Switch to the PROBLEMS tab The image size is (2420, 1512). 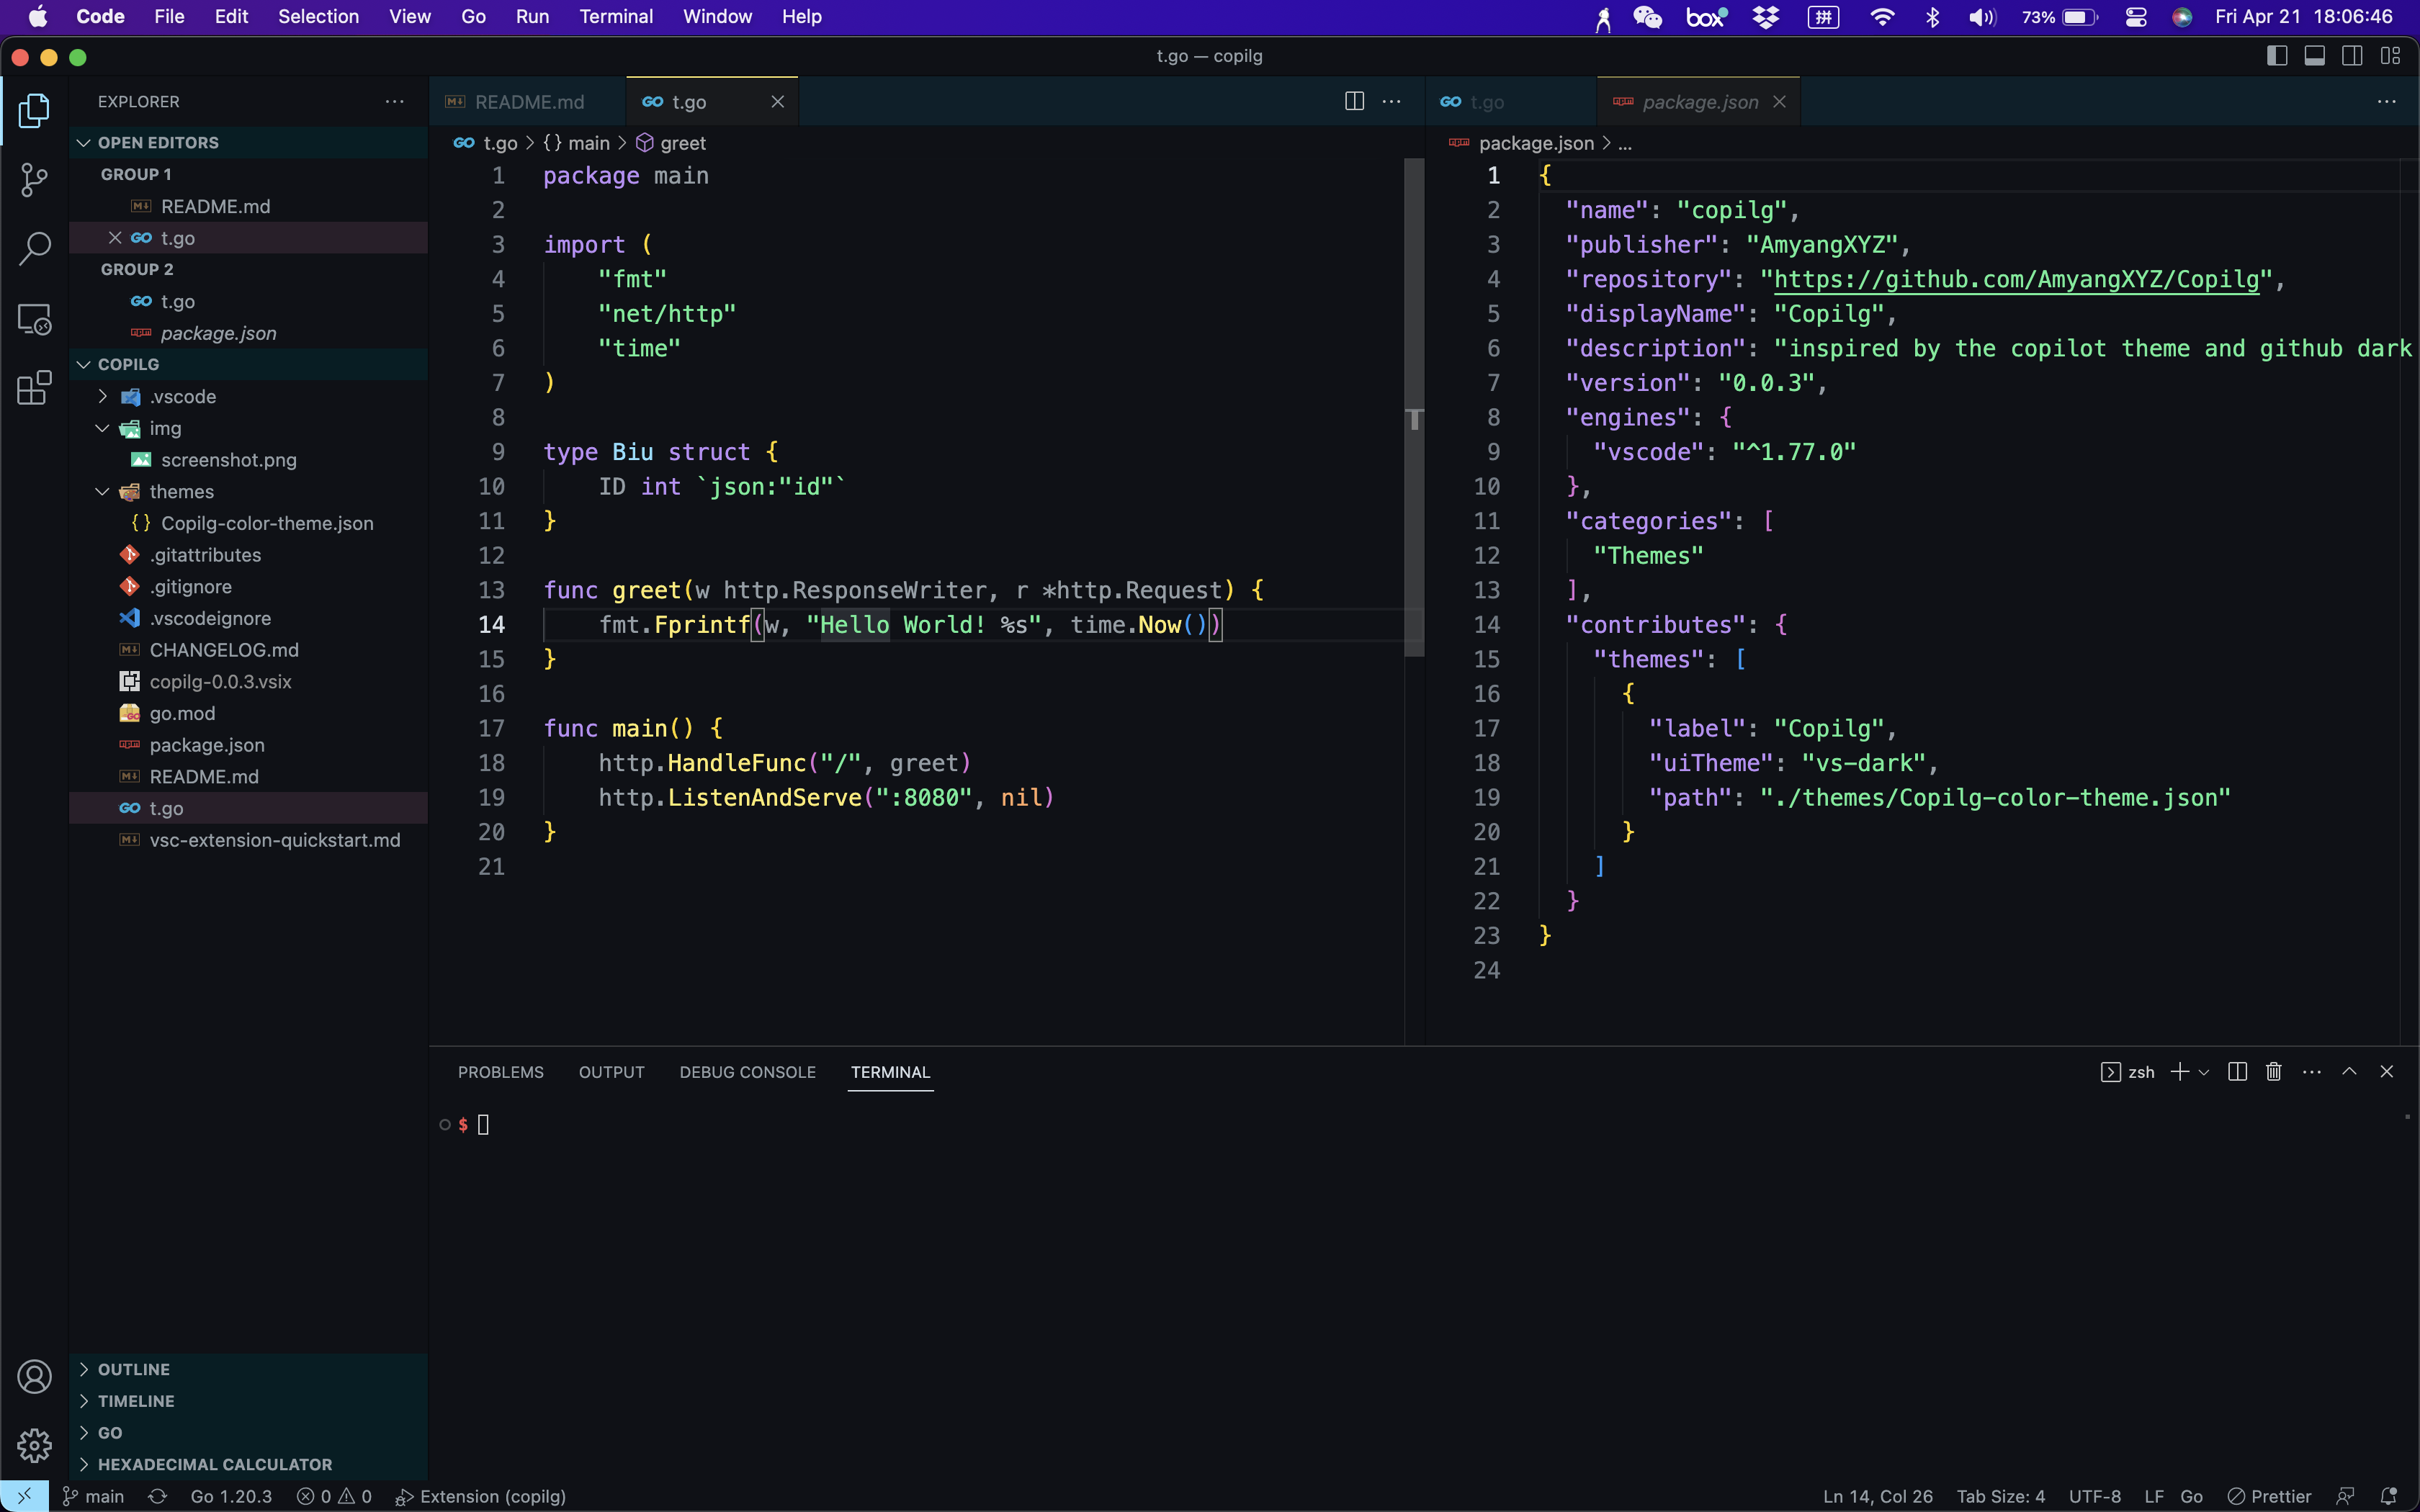click(x=500, y=1072)
